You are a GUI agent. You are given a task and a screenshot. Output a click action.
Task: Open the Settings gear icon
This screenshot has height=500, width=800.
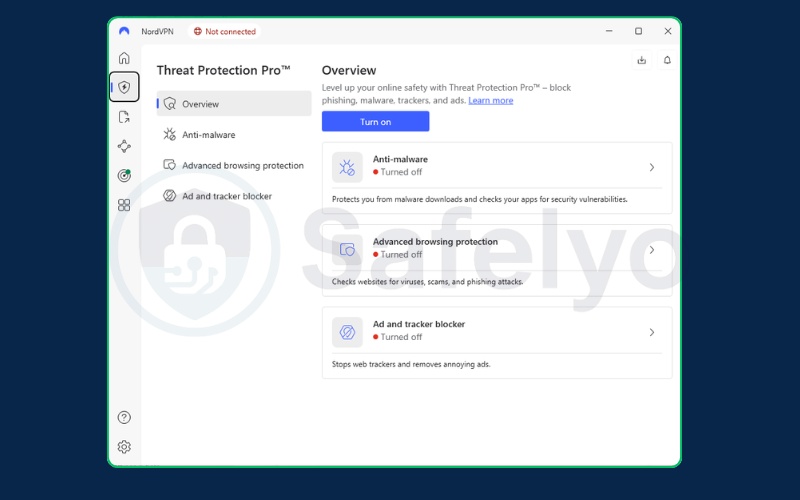pyautogui.click(x=124, y=447)
